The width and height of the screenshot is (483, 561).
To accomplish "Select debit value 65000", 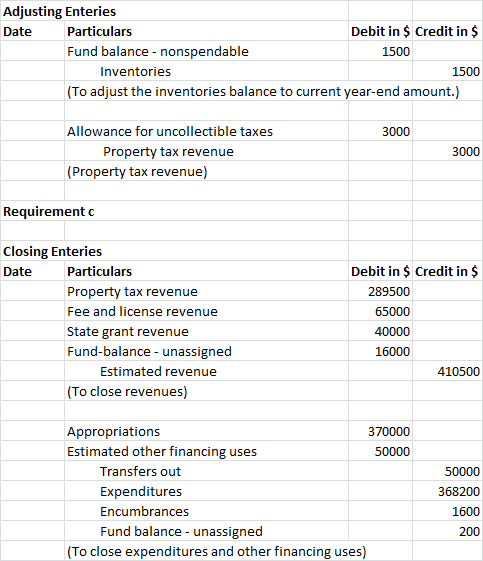I will click(392, 312).
